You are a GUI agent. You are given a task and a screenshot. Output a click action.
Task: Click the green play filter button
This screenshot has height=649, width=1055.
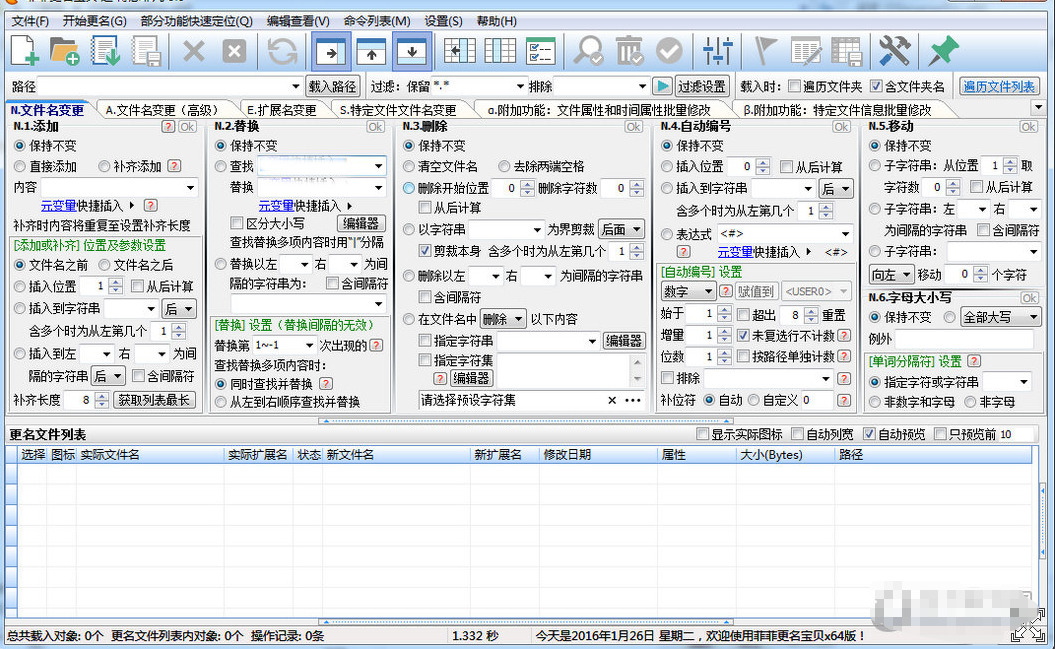coord(662,87)
